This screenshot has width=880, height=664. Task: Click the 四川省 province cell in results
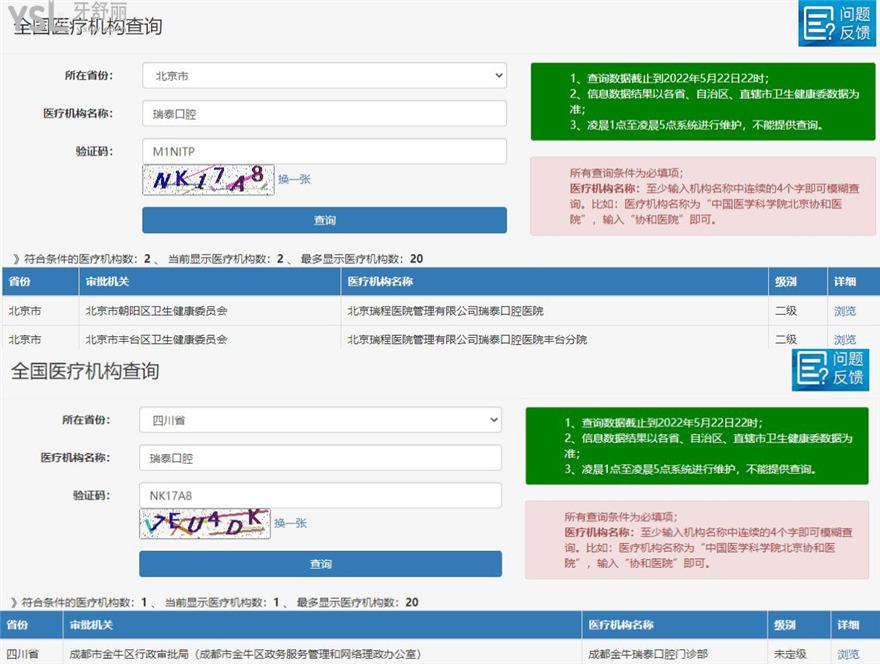(31, 653)
